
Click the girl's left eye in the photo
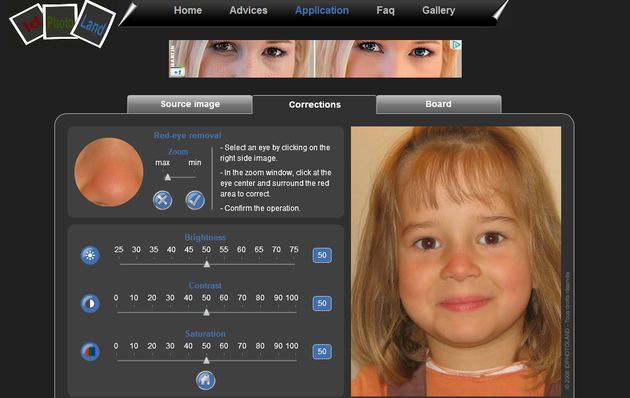(x=491, y=239)
